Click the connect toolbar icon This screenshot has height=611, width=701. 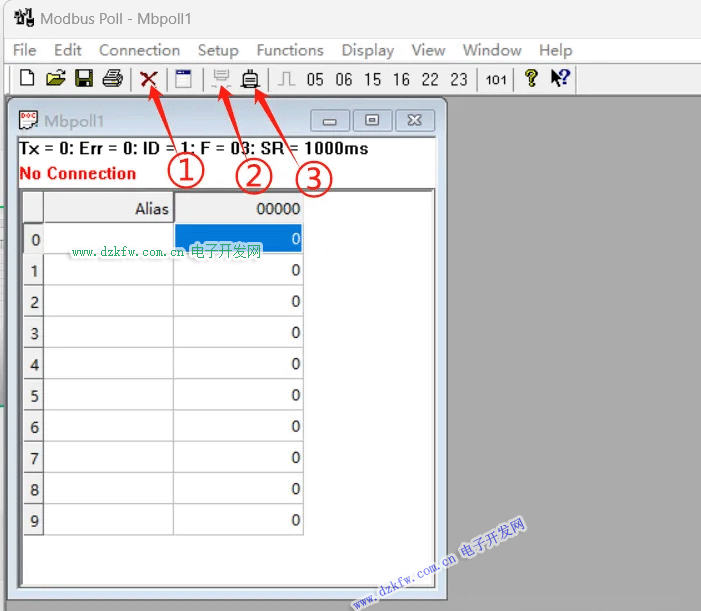point(250,79)
